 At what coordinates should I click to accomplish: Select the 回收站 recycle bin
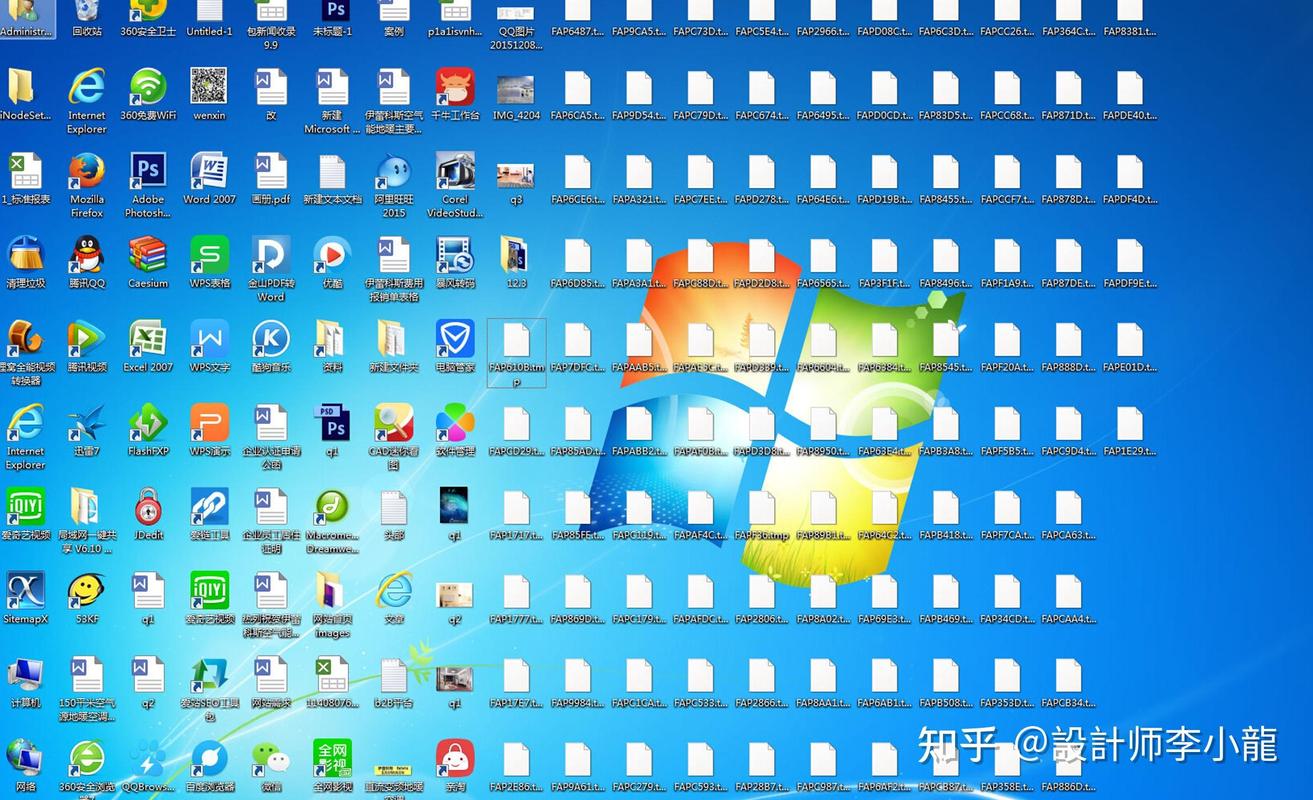[x=87, y=12]
